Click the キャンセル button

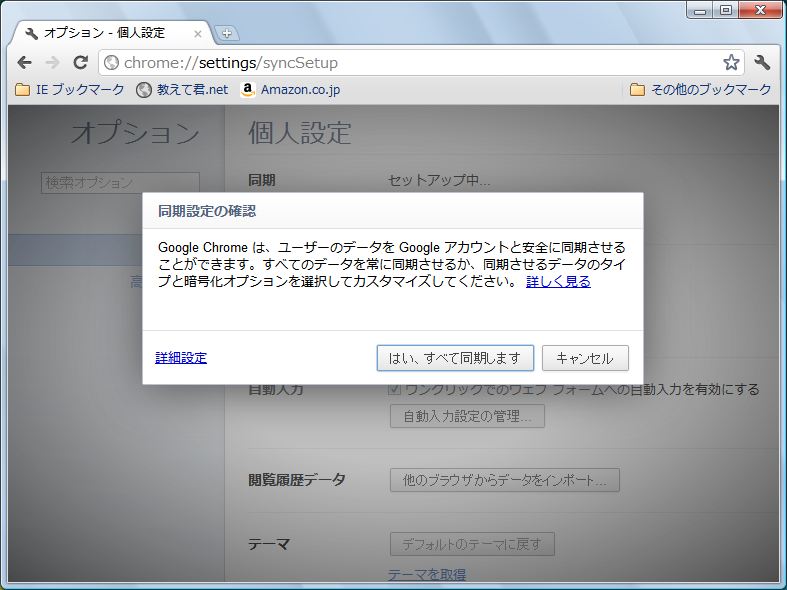585,358
